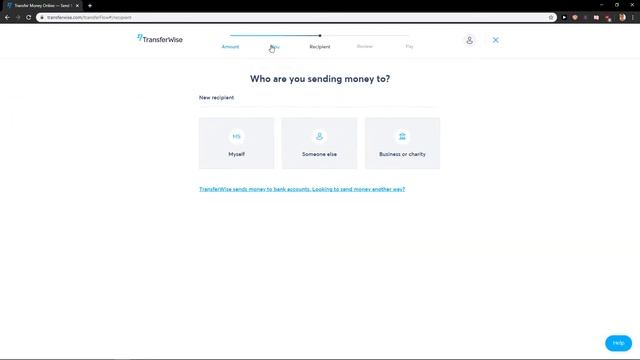Open a new browser tab
This screenshot has height=360, width=640.
click(90, 6)
